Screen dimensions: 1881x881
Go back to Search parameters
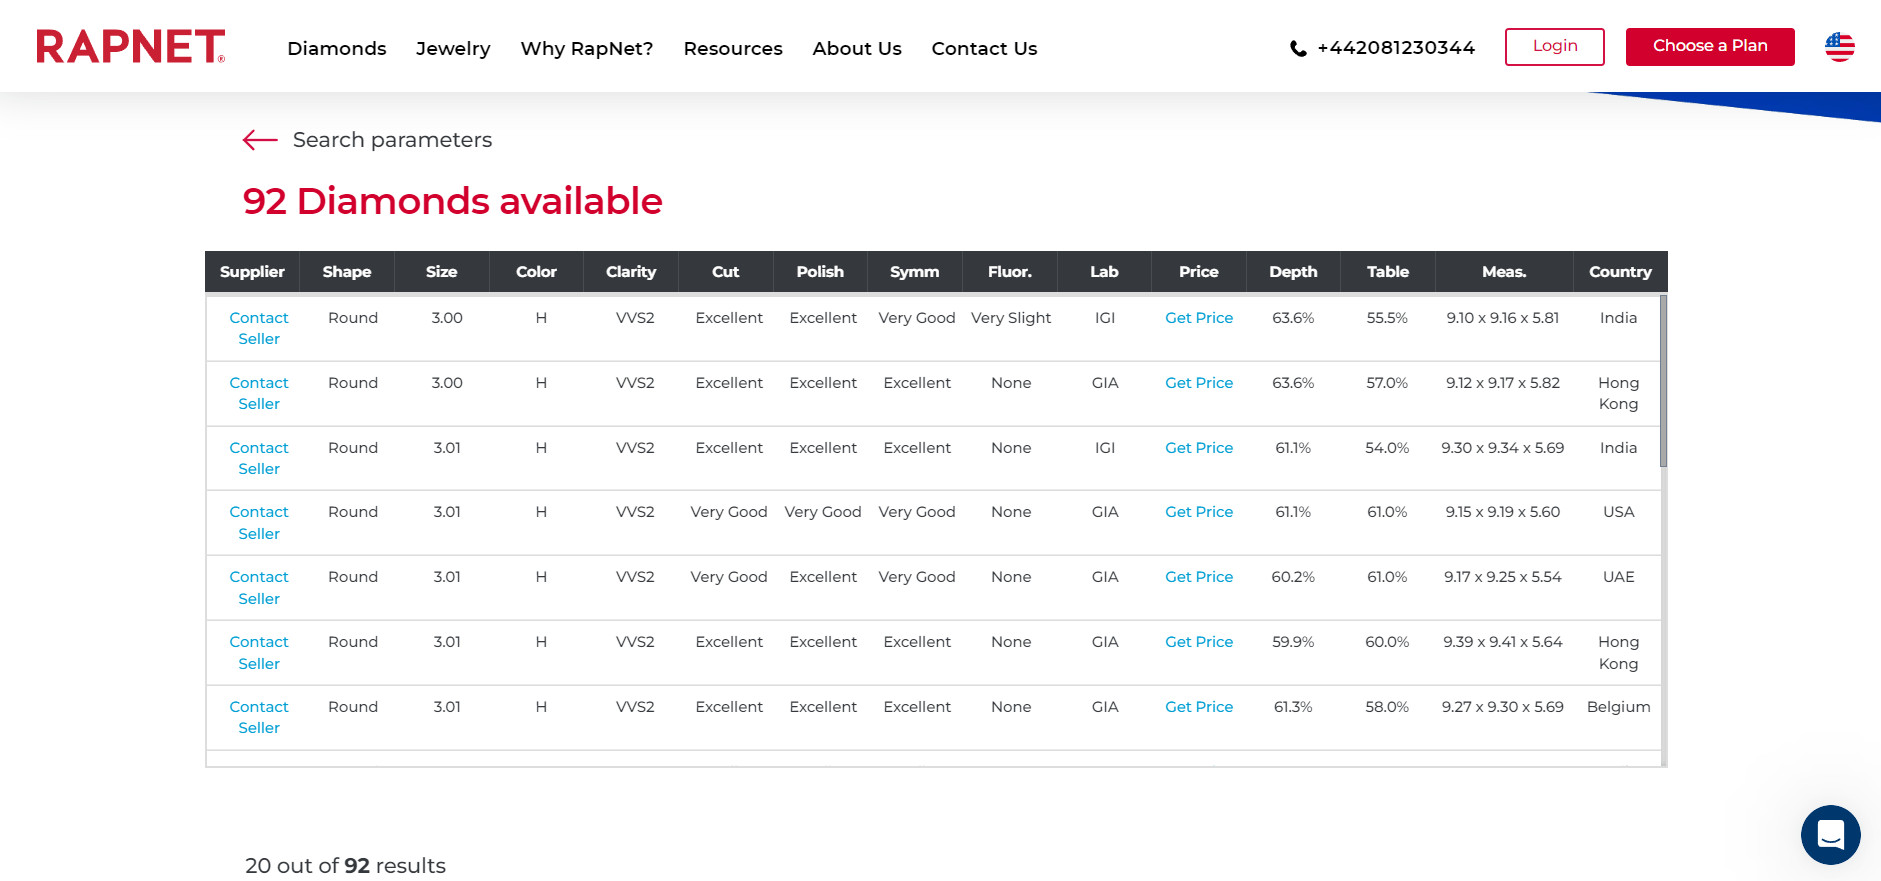[392, 140]
